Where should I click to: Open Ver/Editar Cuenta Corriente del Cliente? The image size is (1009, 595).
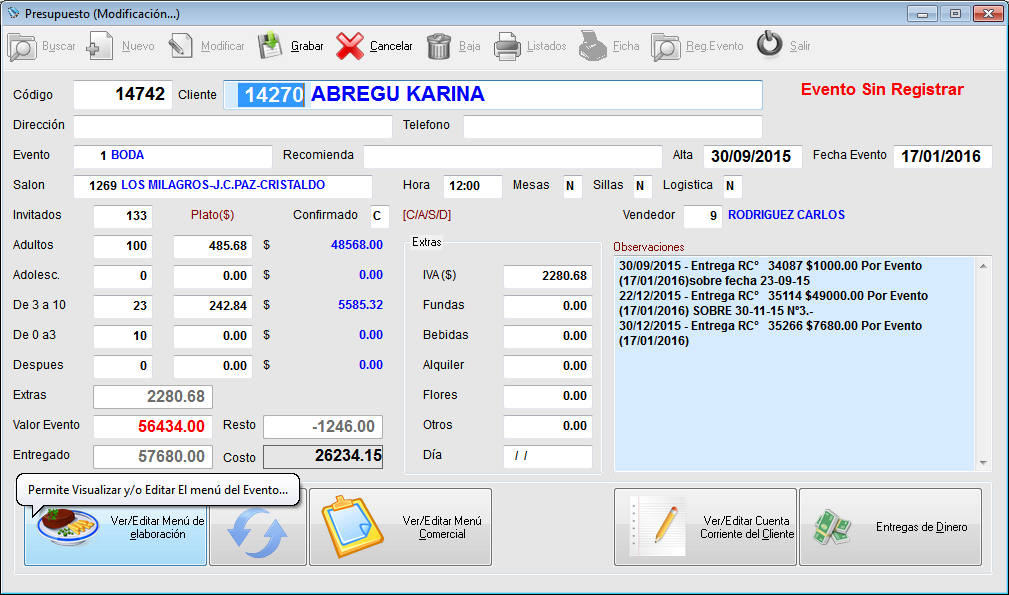(705, 527)
